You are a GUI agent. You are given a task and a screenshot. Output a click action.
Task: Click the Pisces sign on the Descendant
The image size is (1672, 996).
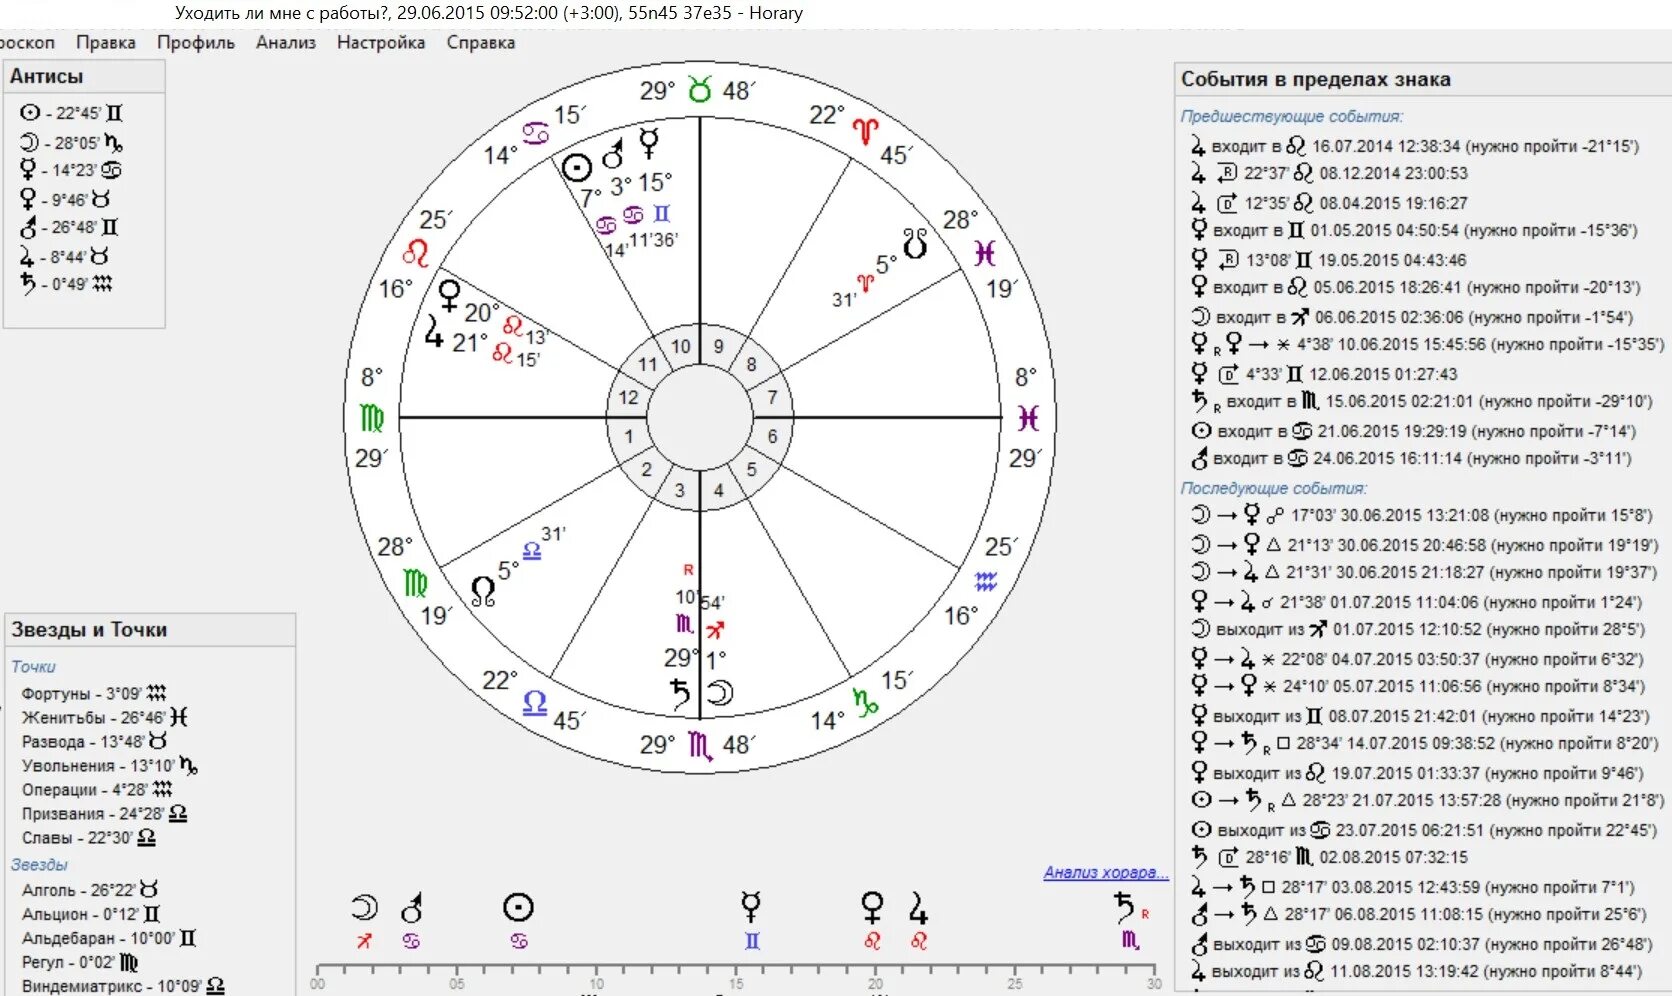click(x=1027, y=417)
